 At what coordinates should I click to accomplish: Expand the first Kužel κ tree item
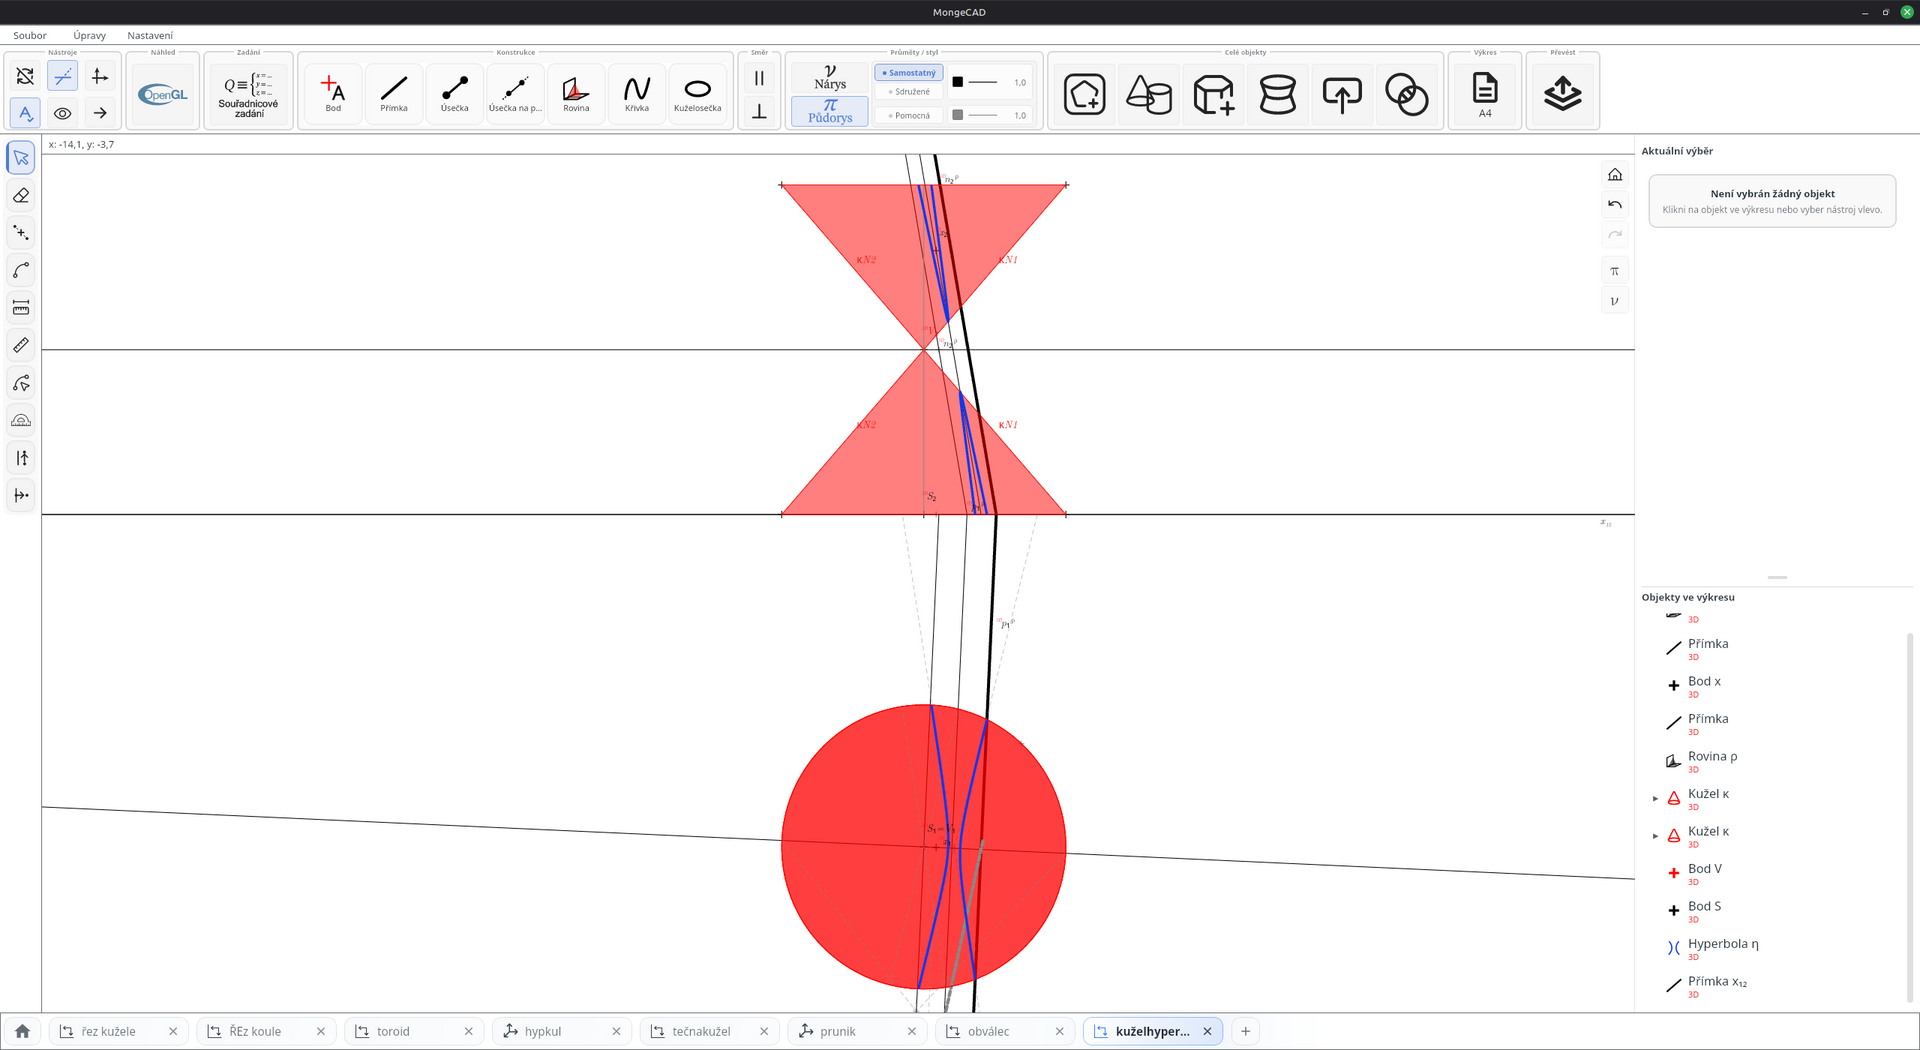1655,798
